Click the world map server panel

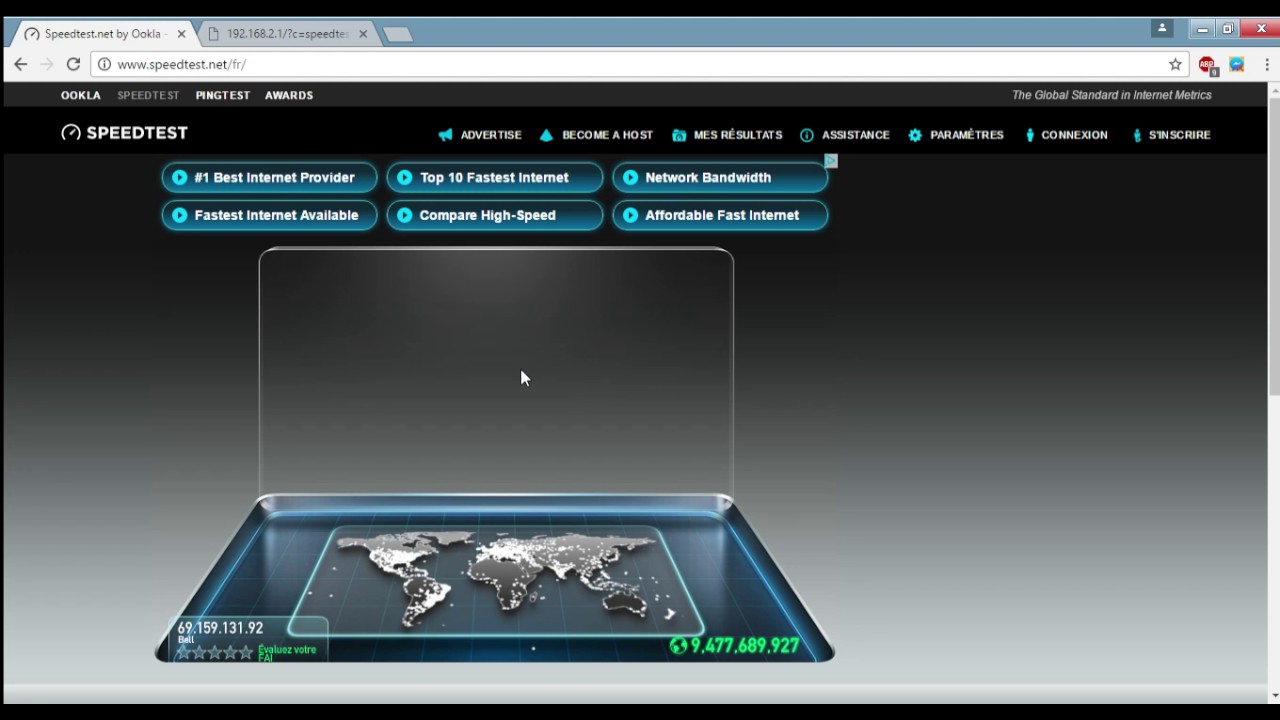pyautogui.click(x=497, y=580)
